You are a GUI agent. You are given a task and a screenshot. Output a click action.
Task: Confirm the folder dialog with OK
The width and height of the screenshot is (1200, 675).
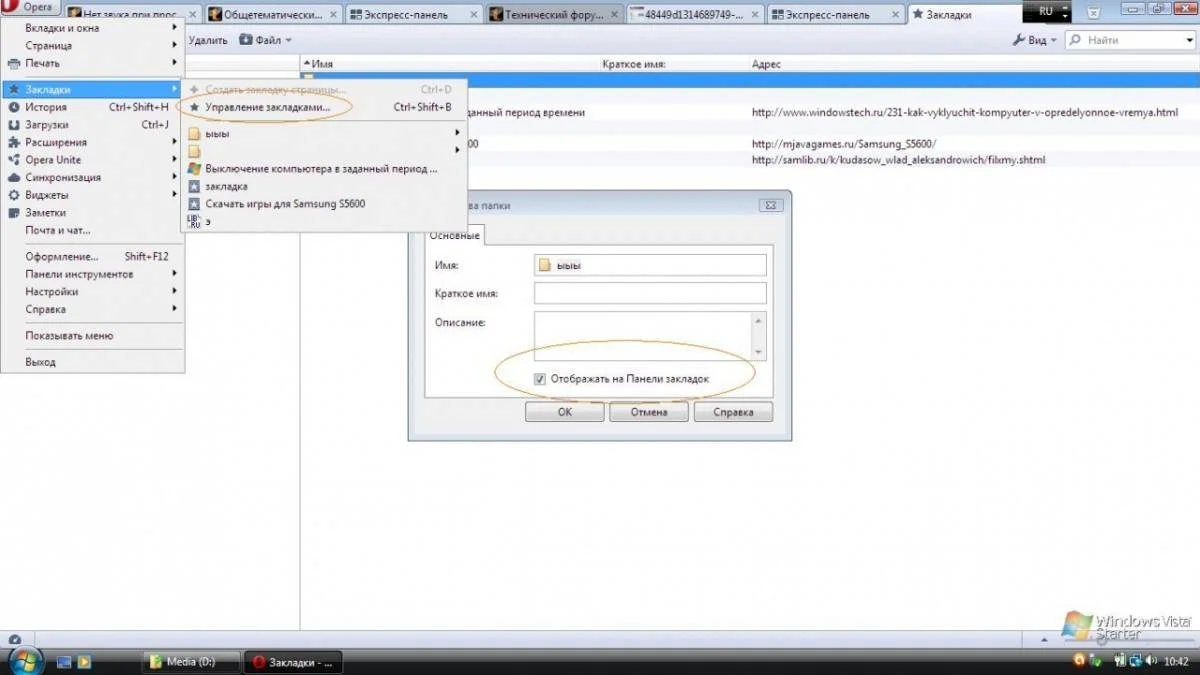pyautogui.click(x=565, y=412)
